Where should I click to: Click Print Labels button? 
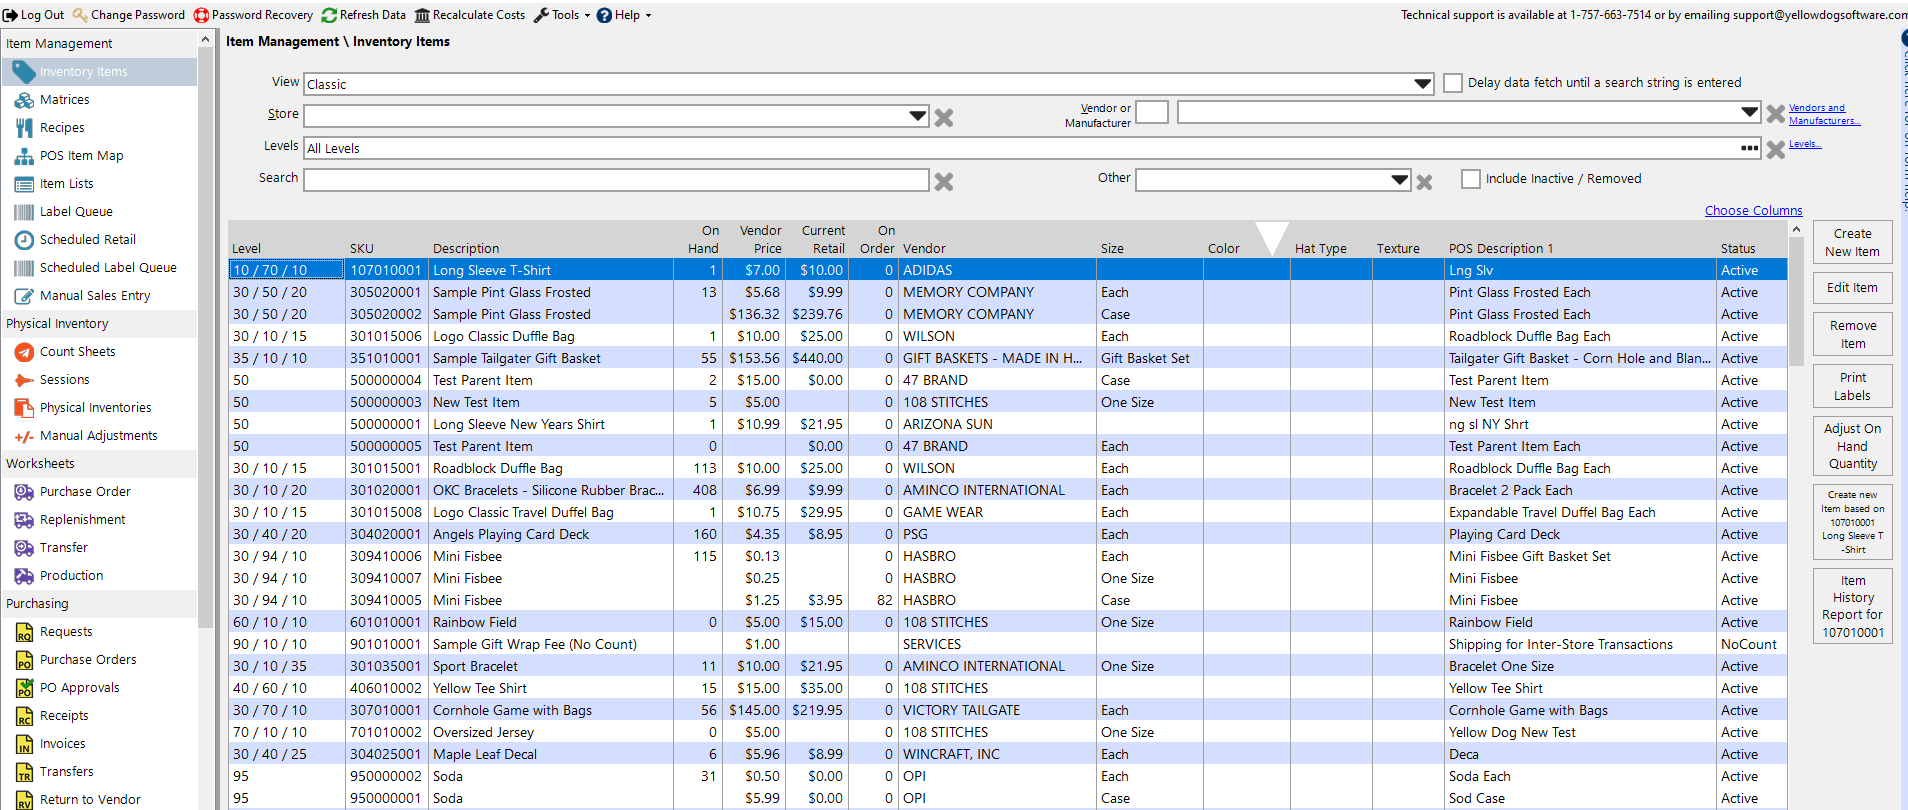click(1852, 386)
